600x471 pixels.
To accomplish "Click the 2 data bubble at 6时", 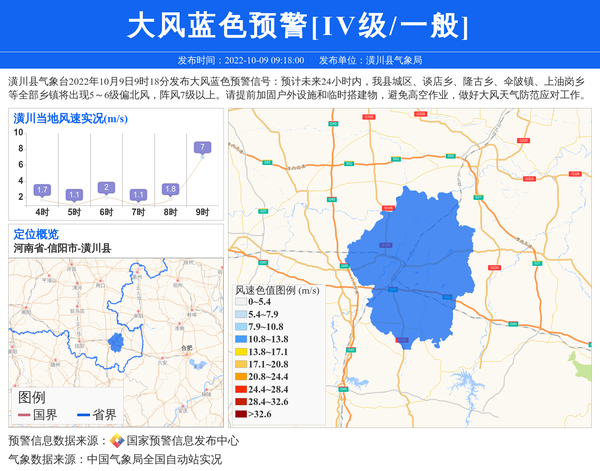I will click(x=106, y=188).
